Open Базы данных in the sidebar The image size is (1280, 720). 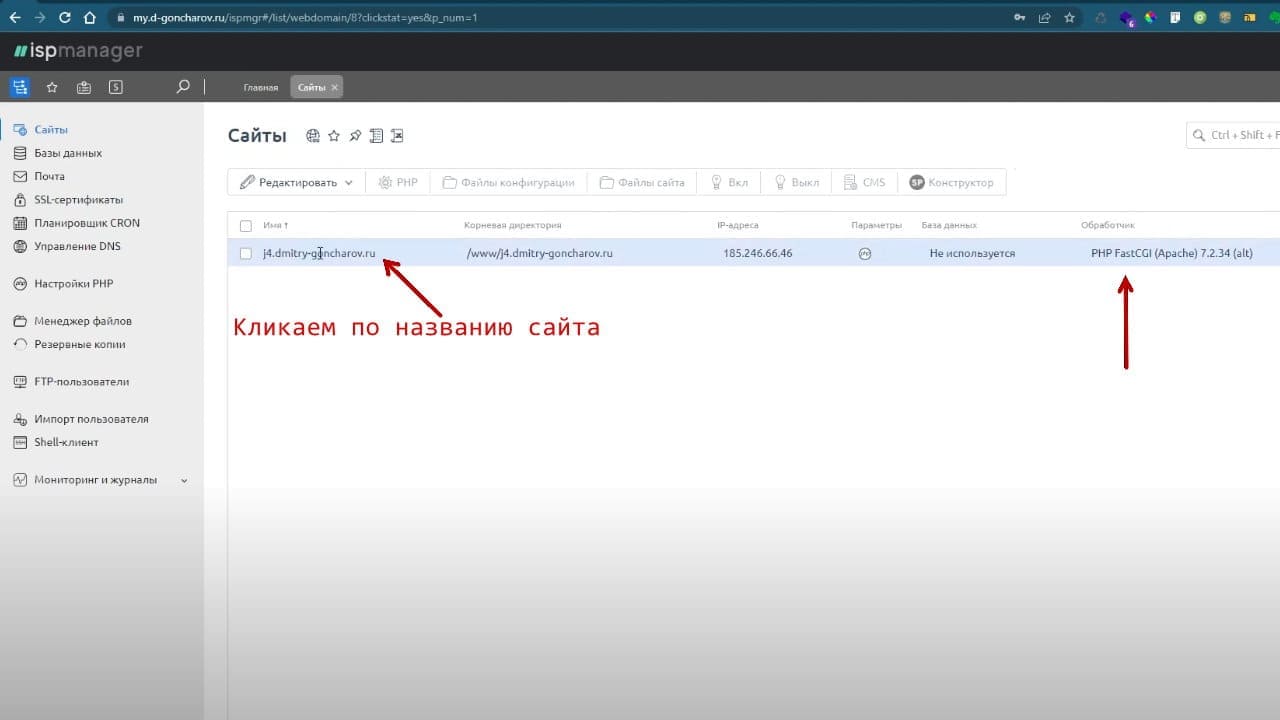(68, 153)
